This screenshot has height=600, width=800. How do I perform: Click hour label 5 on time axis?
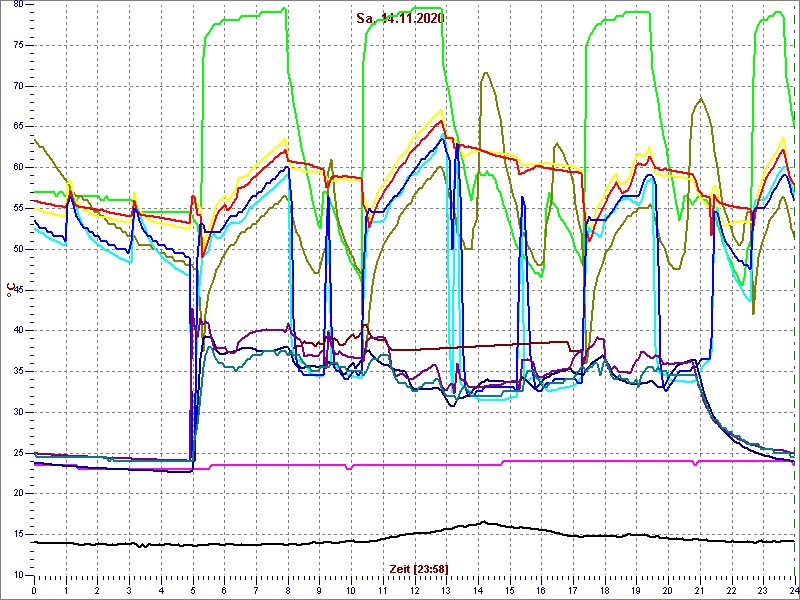(x=192, y=590)
